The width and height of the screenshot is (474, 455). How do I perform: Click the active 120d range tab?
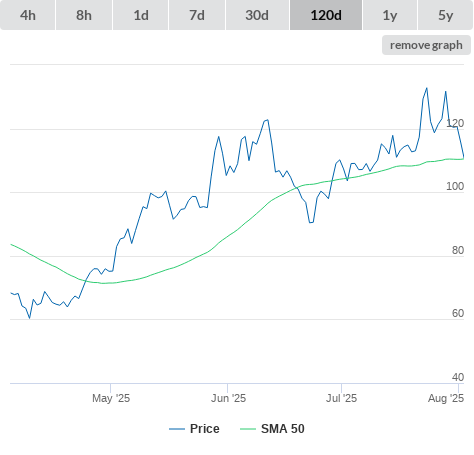pos(326,15)
